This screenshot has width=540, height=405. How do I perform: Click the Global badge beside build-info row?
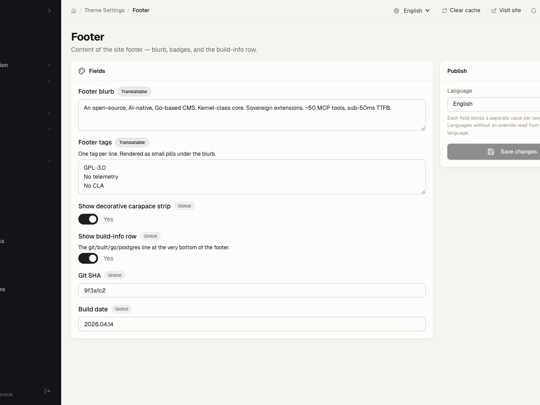coord(150,236)
